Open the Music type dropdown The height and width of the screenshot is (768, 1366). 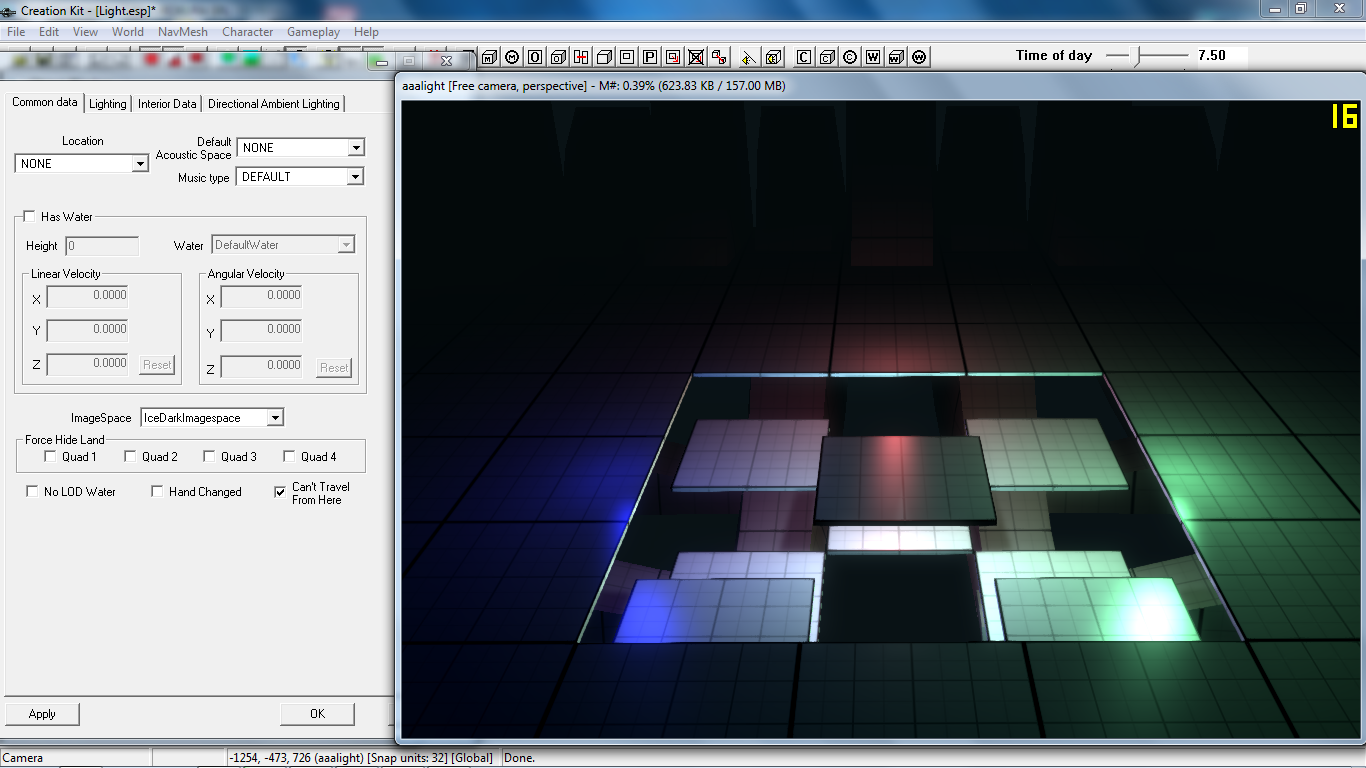(354, 177)
